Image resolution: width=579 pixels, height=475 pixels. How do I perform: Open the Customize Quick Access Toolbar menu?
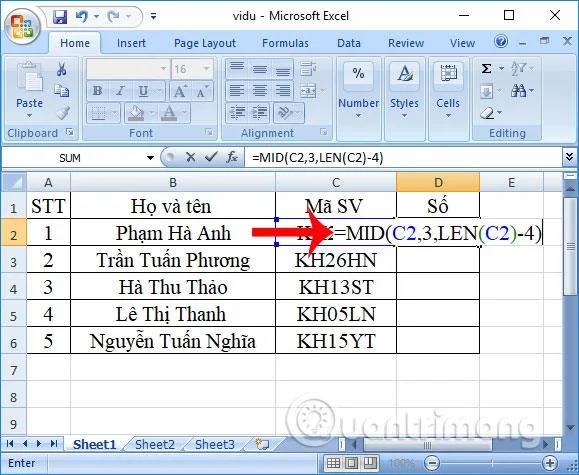click(153, 16)
